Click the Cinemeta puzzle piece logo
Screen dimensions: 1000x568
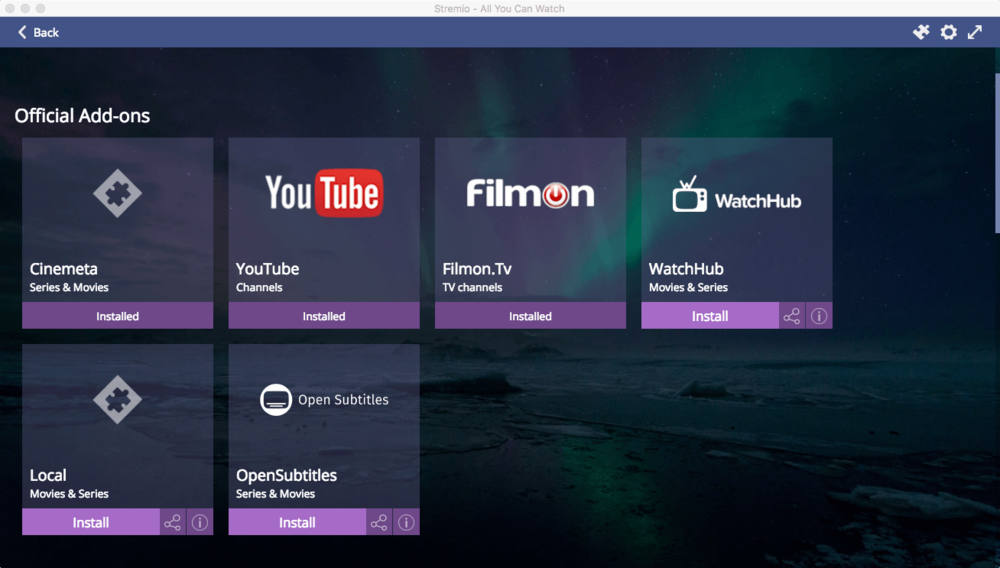point(117,193)
